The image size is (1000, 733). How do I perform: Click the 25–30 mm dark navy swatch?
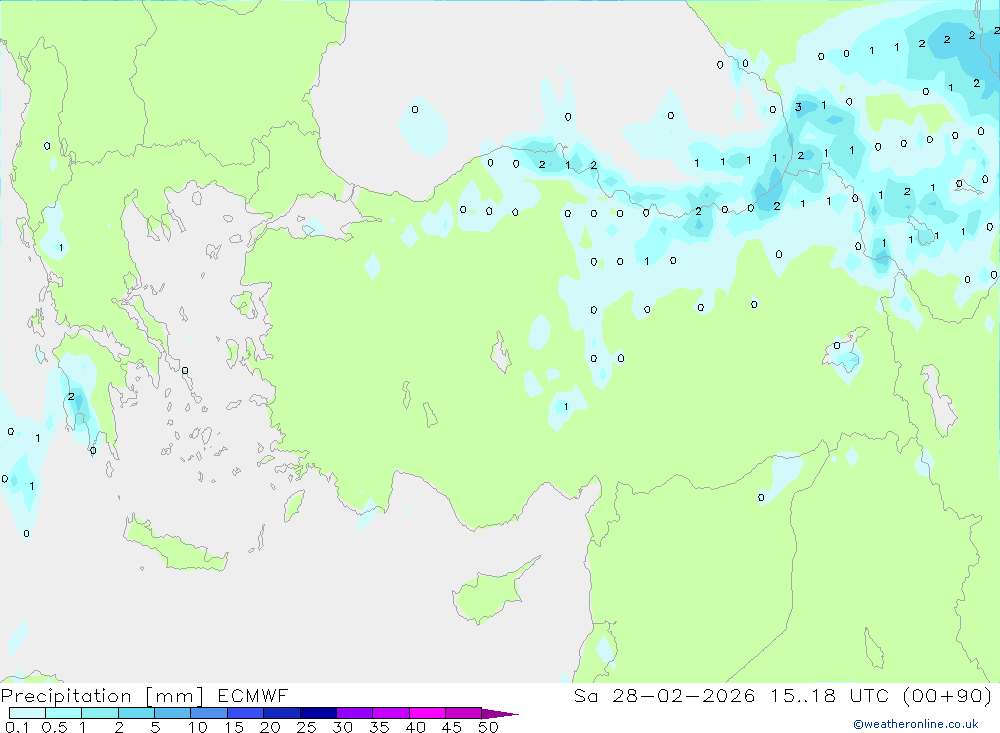coord(318,713)
